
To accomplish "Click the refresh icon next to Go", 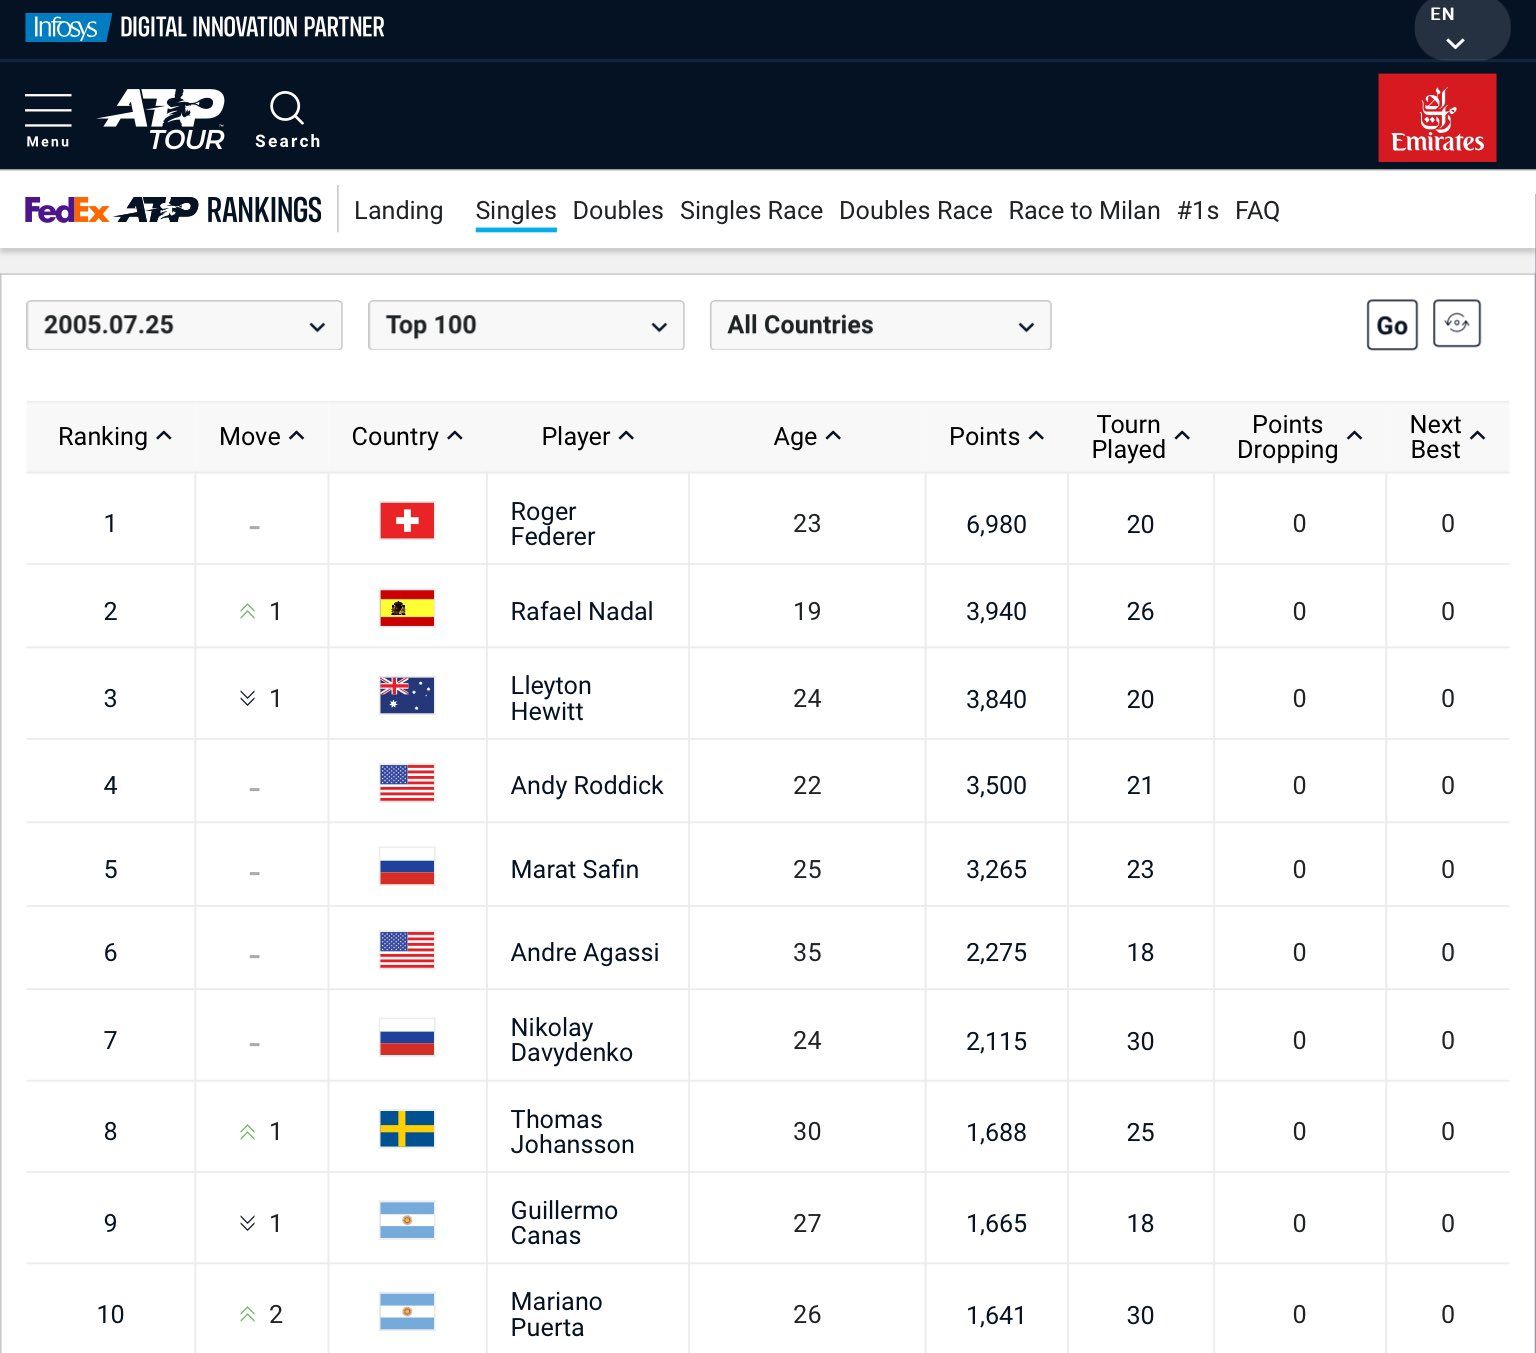I will (1456, 324).
